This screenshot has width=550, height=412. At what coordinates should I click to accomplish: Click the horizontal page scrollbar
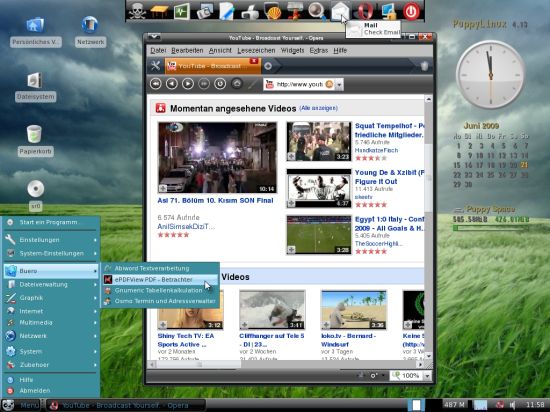288,365
